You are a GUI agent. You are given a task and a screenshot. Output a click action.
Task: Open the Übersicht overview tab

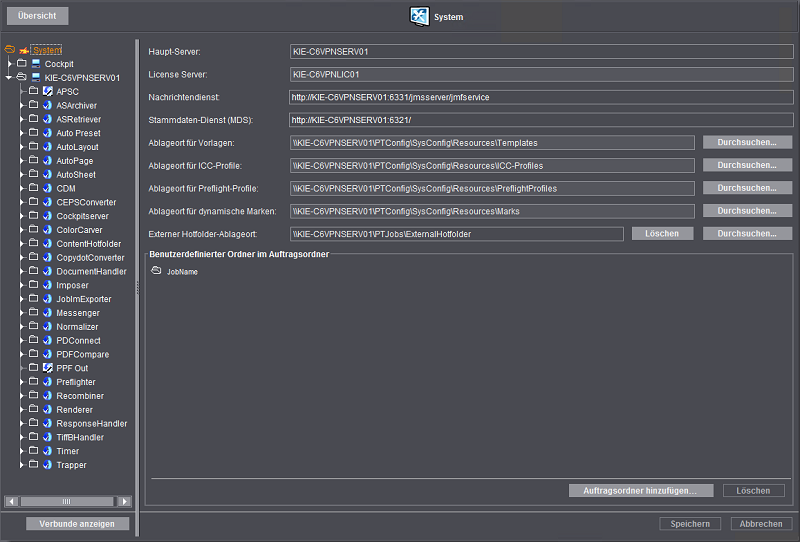point(37,17)
